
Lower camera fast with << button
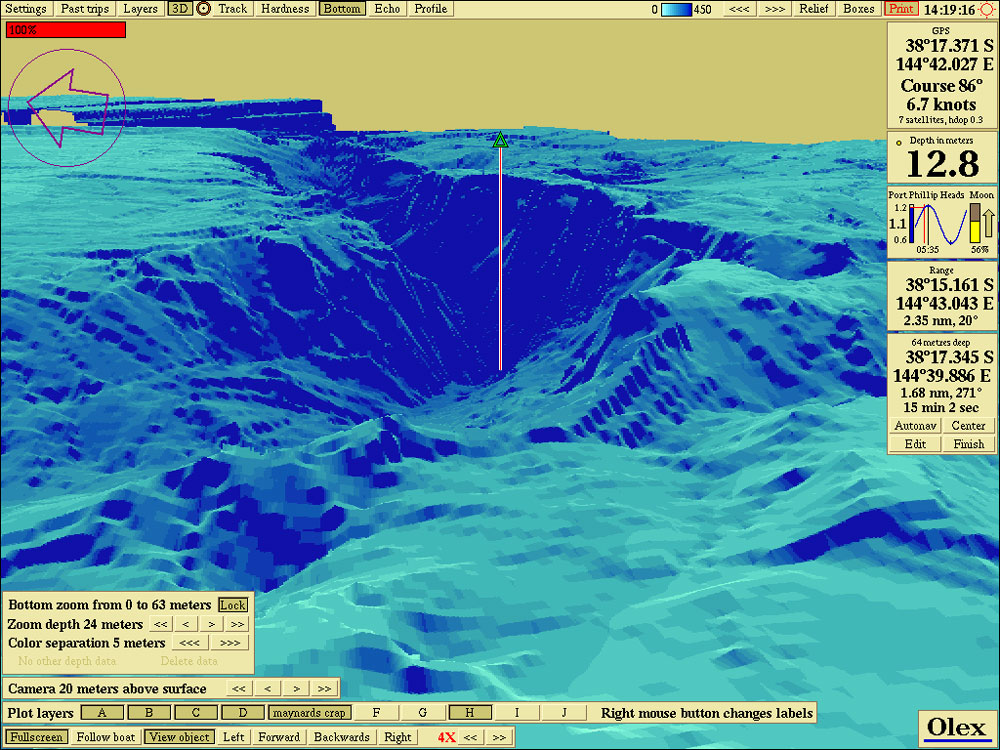tap(239, 689)
